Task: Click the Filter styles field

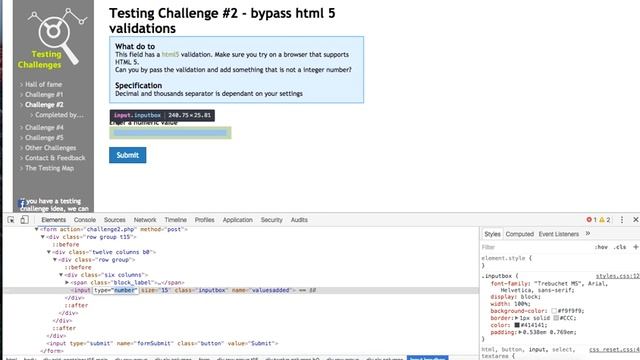Action: point(535,247)
